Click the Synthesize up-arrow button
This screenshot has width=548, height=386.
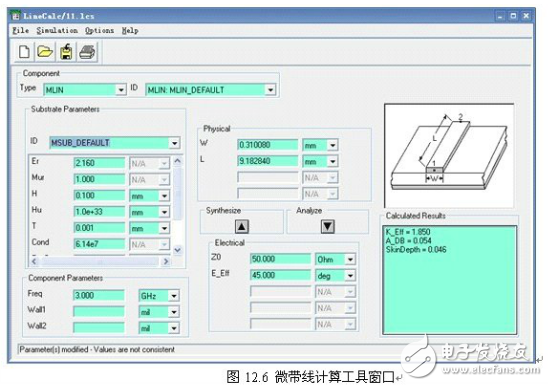[x=242, y=227]
